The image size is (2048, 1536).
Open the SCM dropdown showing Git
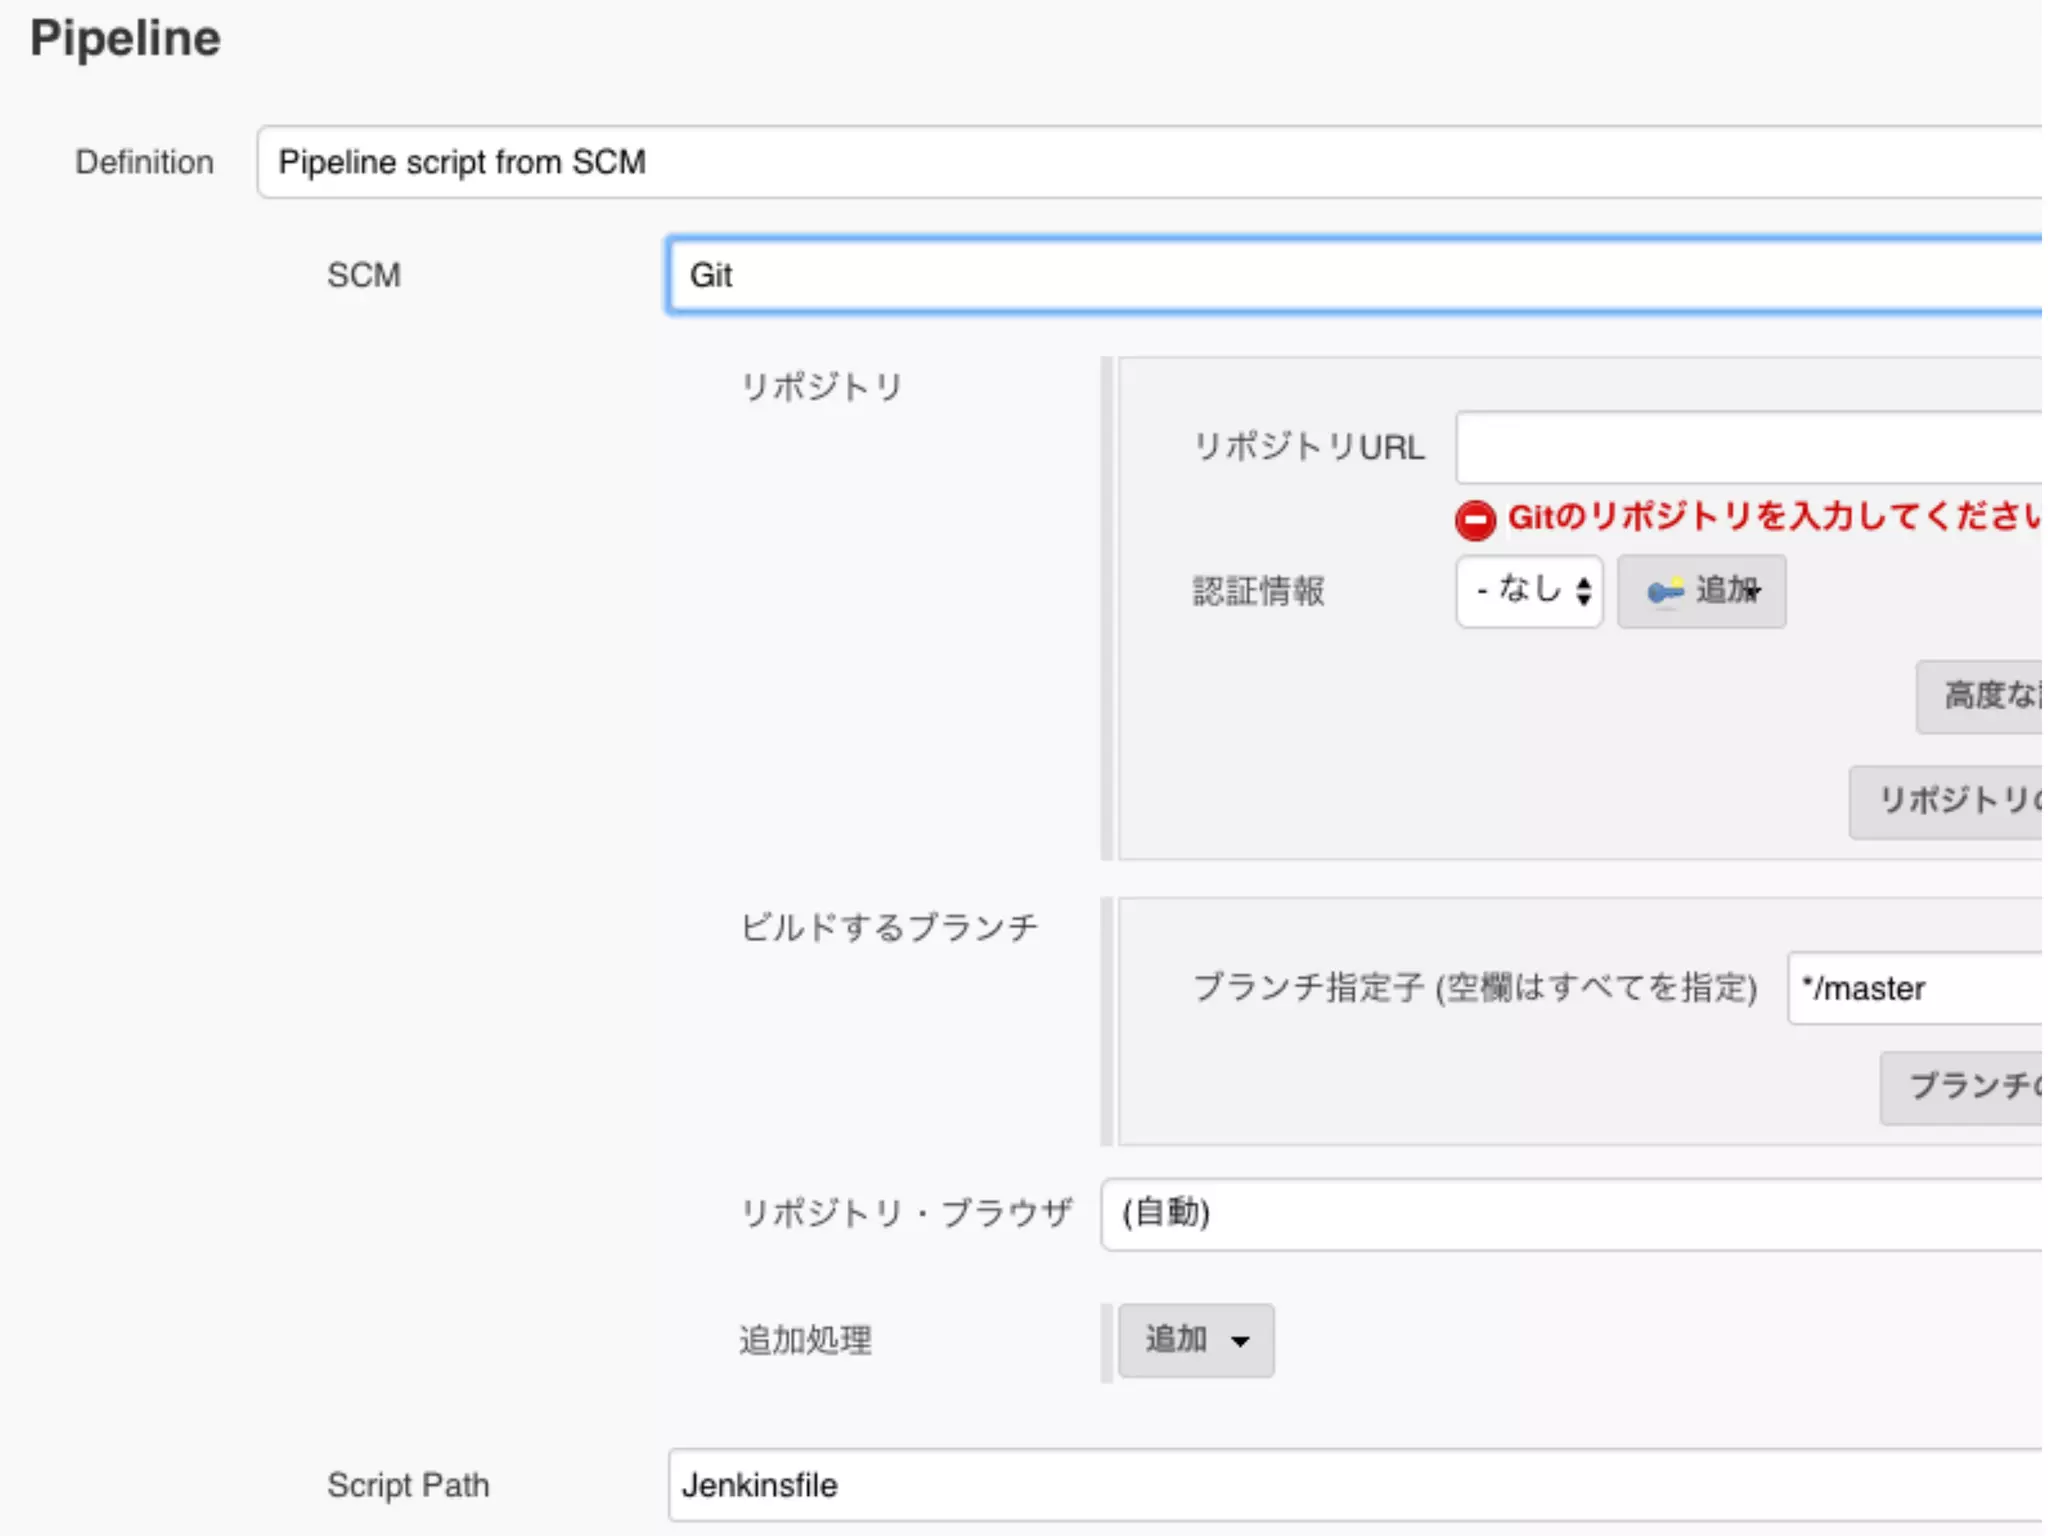(x=1354, y=275)
